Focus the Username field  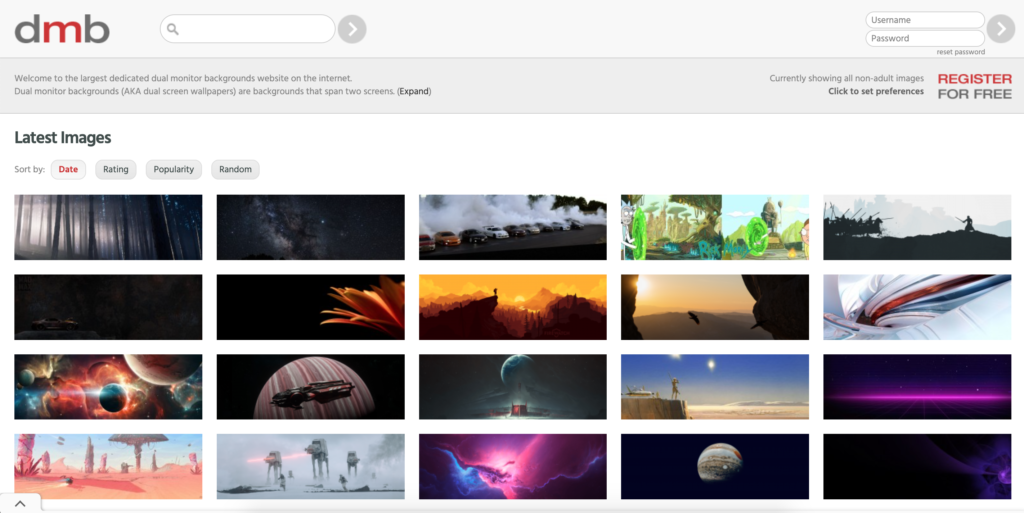(925, 20)
